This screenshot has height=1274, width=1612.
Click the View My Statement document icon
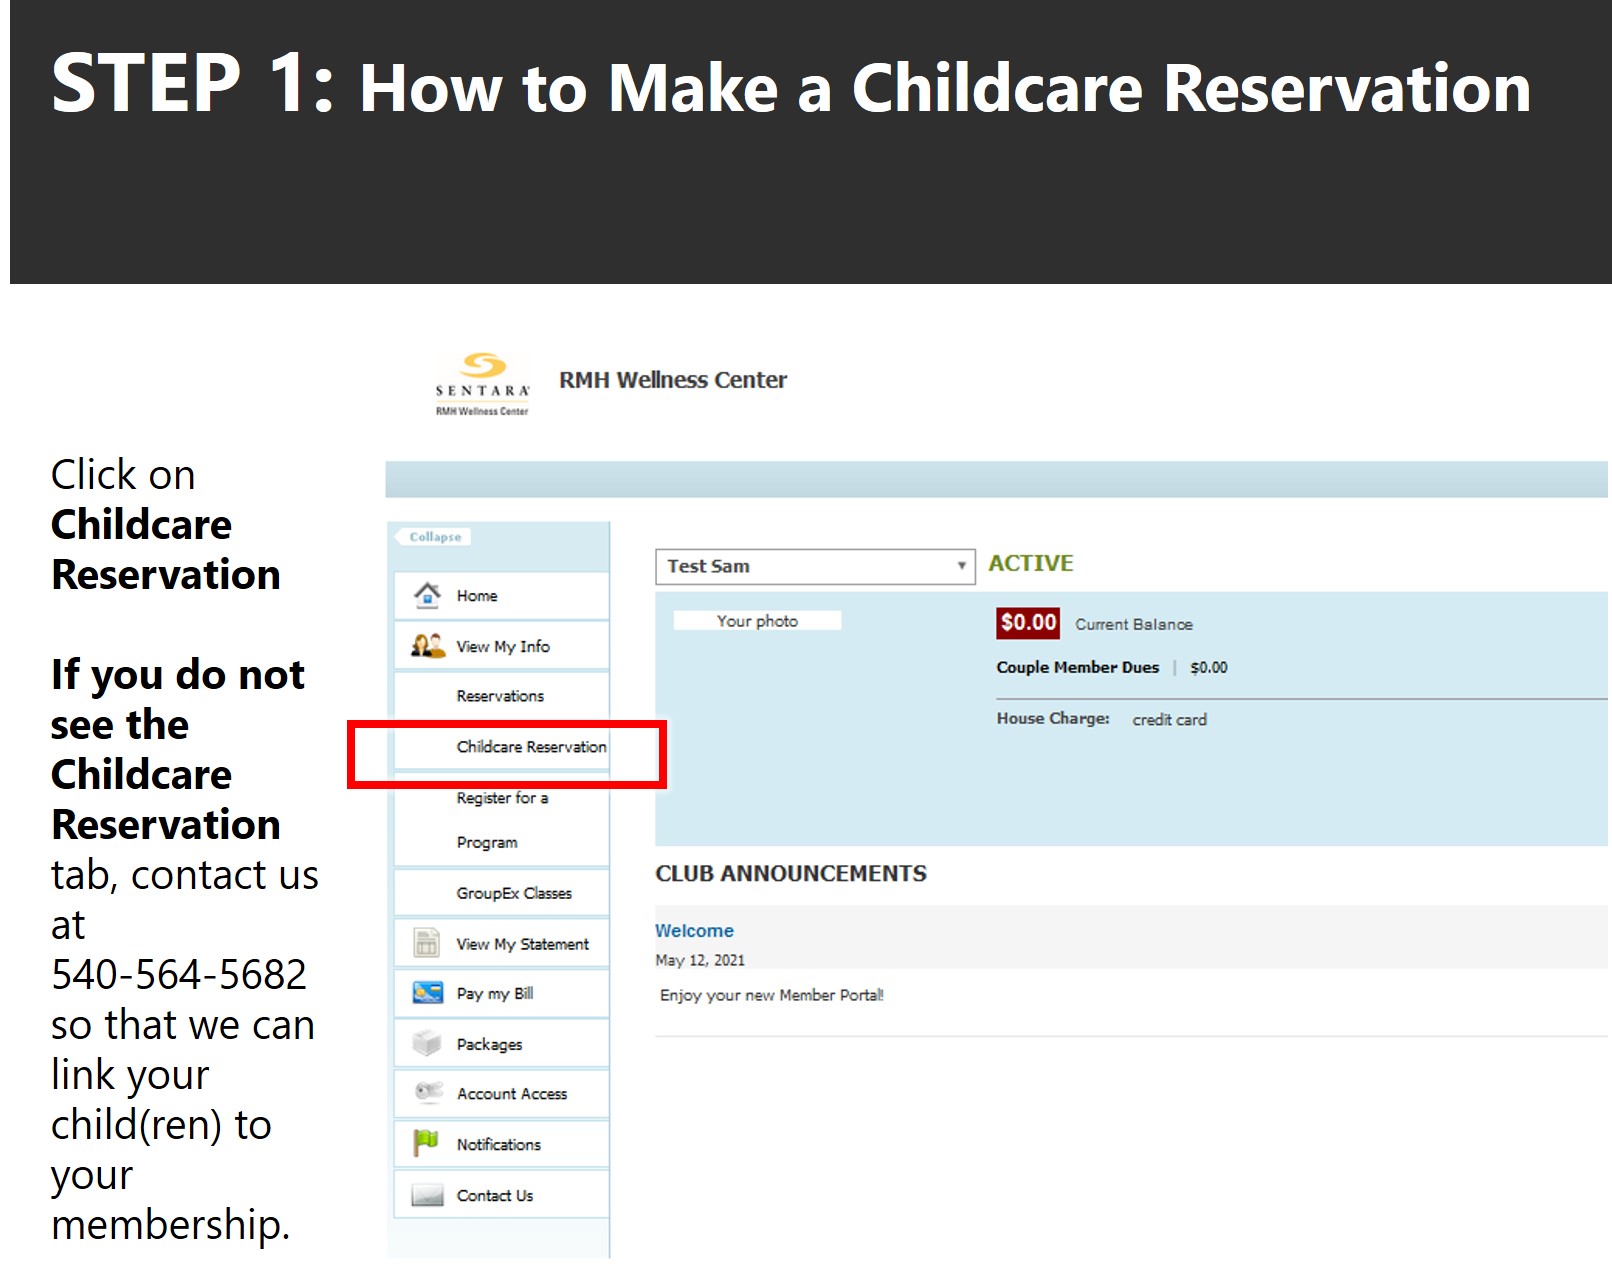coord(427,943)
